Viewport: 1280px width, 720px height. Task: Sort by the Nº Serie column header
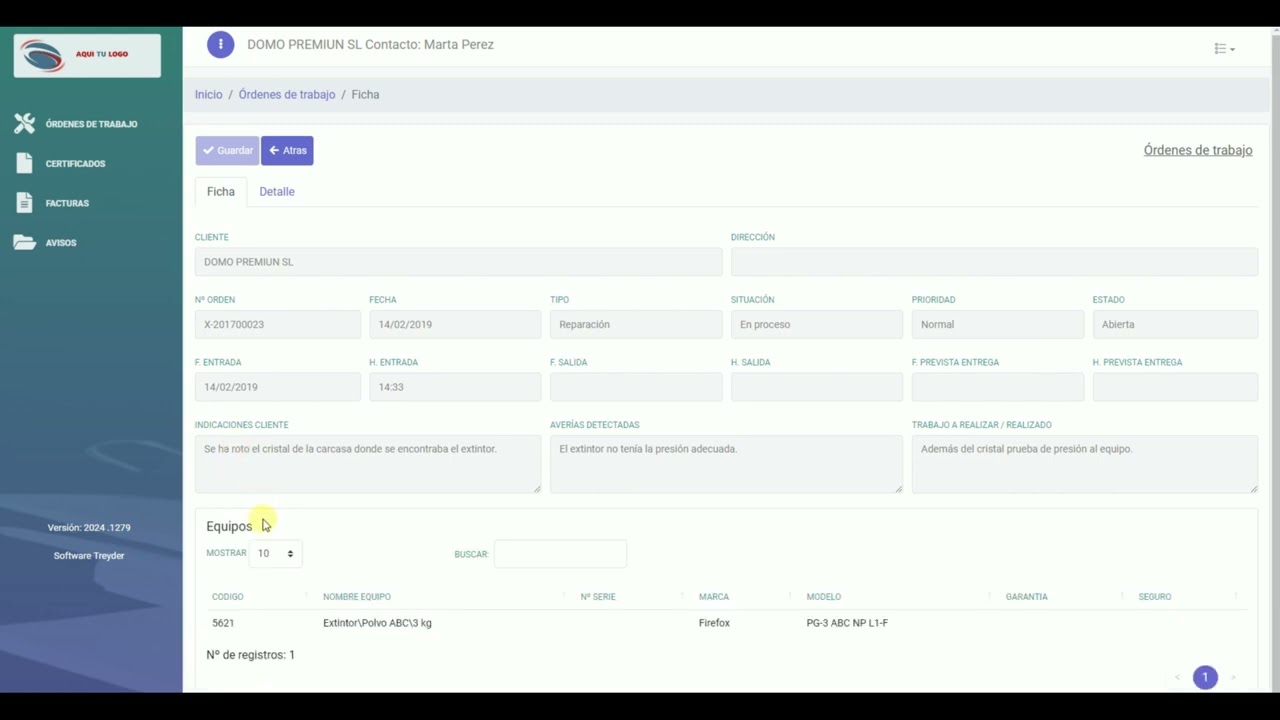[598, 597]
